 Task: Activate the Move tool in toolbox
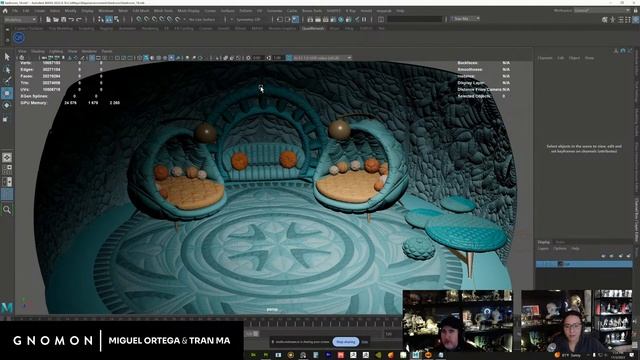tap(7, 93)
